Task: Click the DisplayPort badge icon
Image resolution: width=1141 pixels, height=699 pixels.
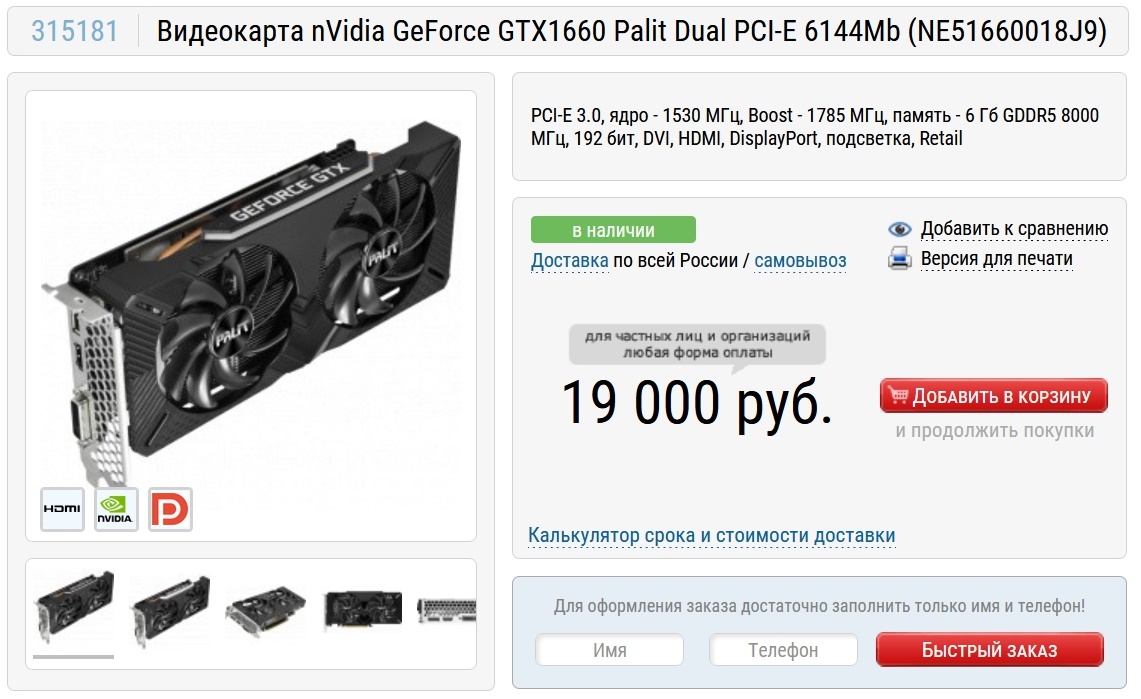Action: point(170,509)
